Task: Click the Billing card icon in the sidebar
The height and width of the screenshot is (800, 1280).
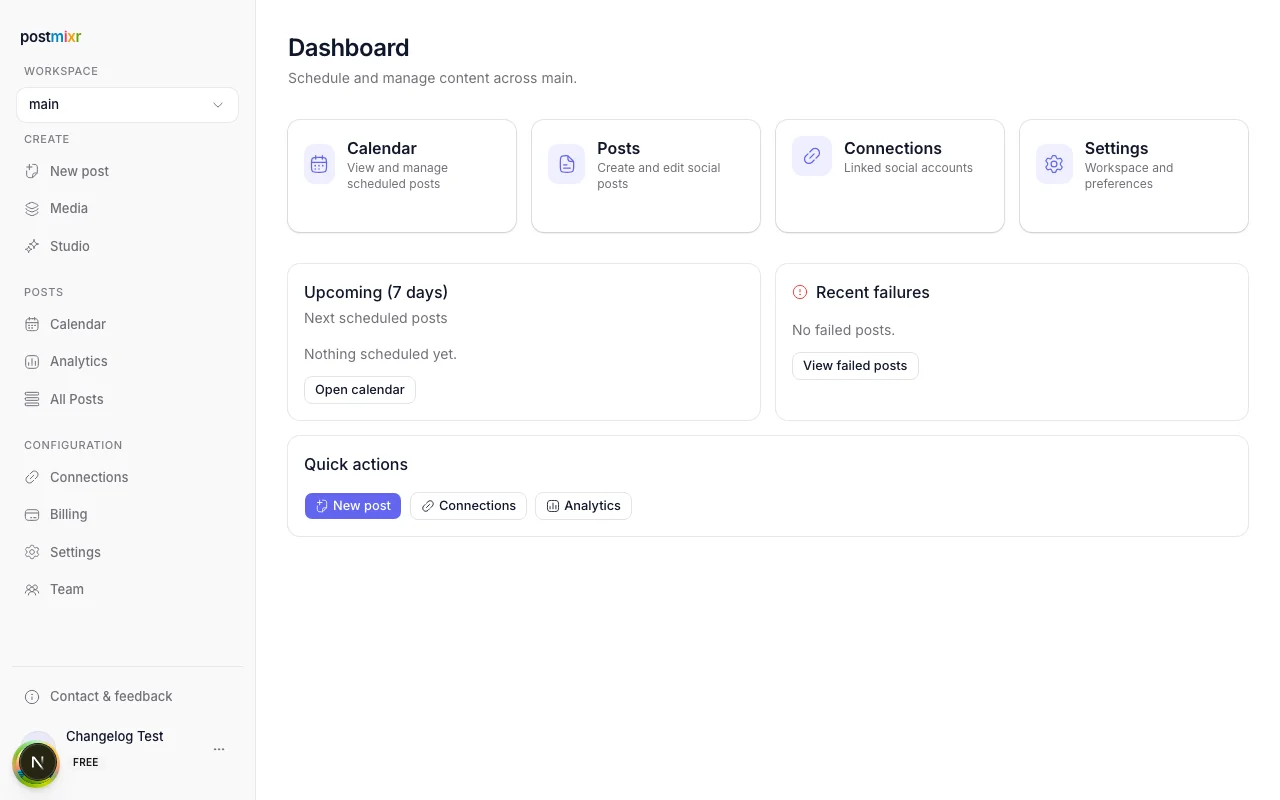Action: (x=32, y=514)
